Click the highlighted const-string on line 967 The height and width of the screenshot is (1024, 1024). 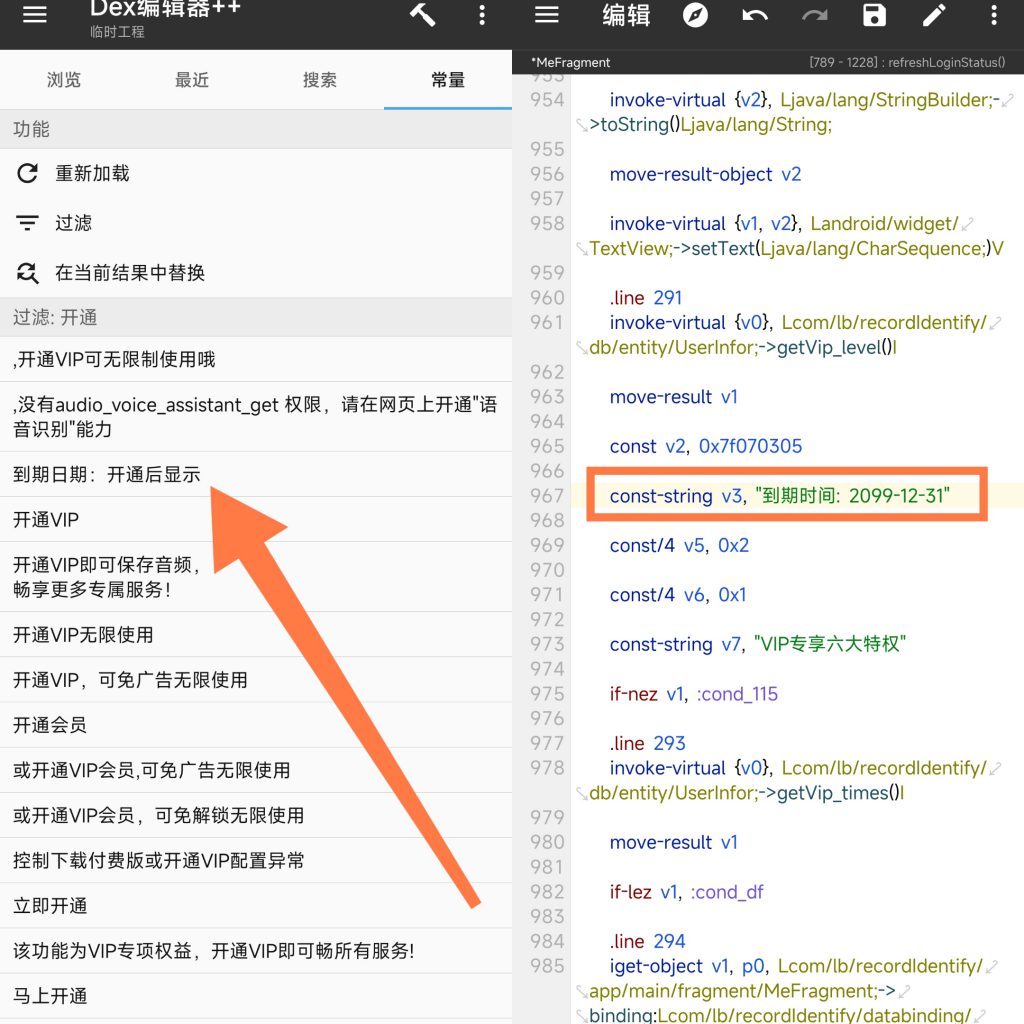coord(785,495)
